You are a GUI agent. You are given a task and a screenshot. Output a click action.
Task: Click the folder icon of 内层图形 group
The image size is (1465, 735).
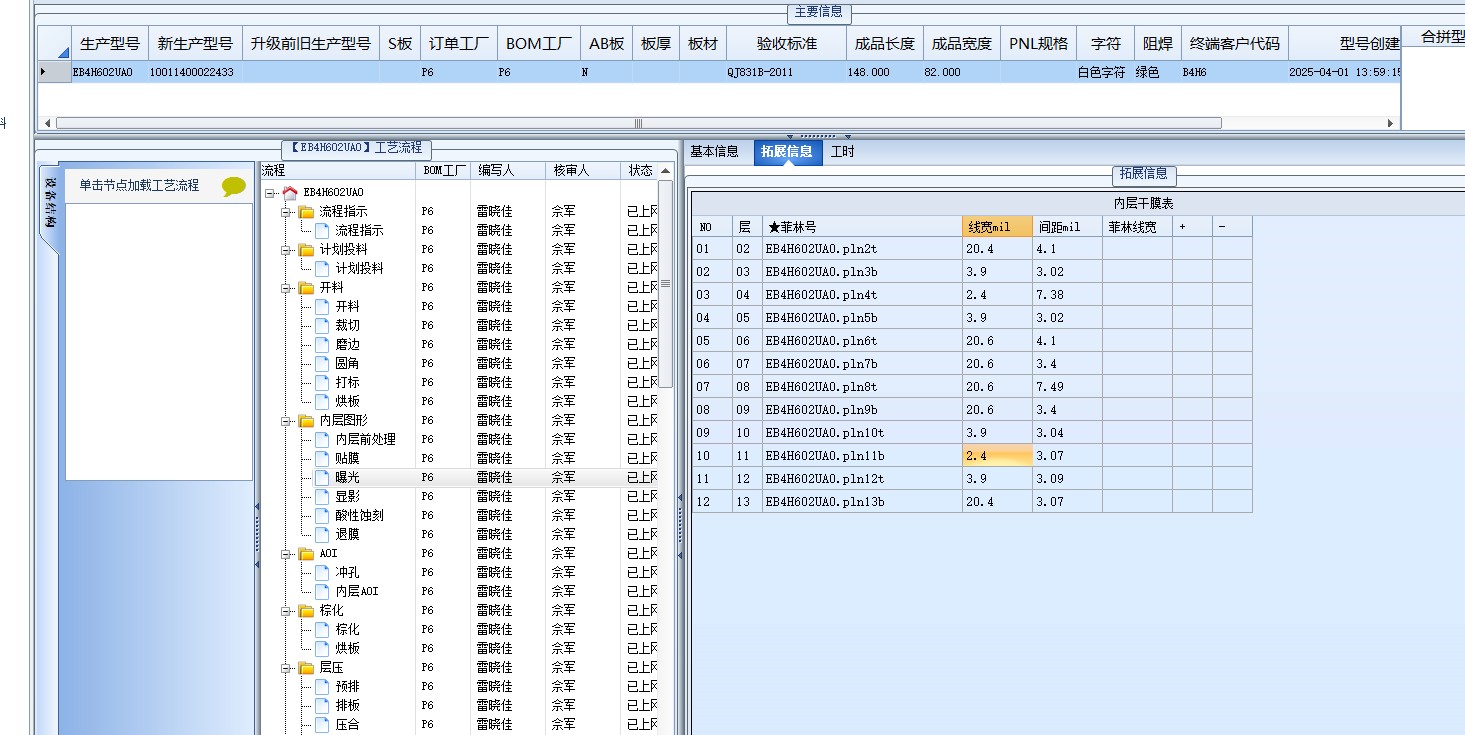point(306,421)
